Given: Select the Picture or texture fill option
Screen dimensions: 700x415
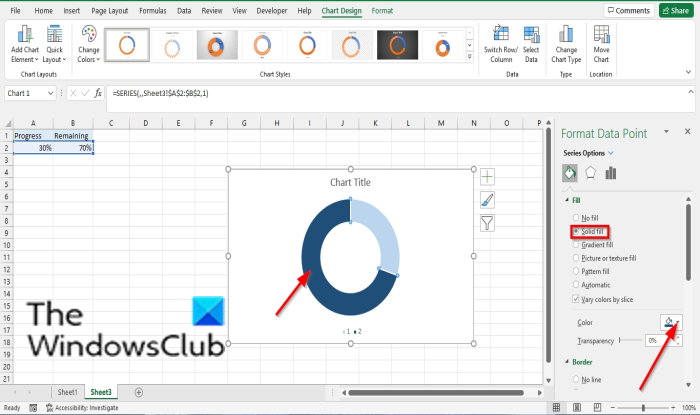Looking at the screenshot, I should (x=576, y=258).
